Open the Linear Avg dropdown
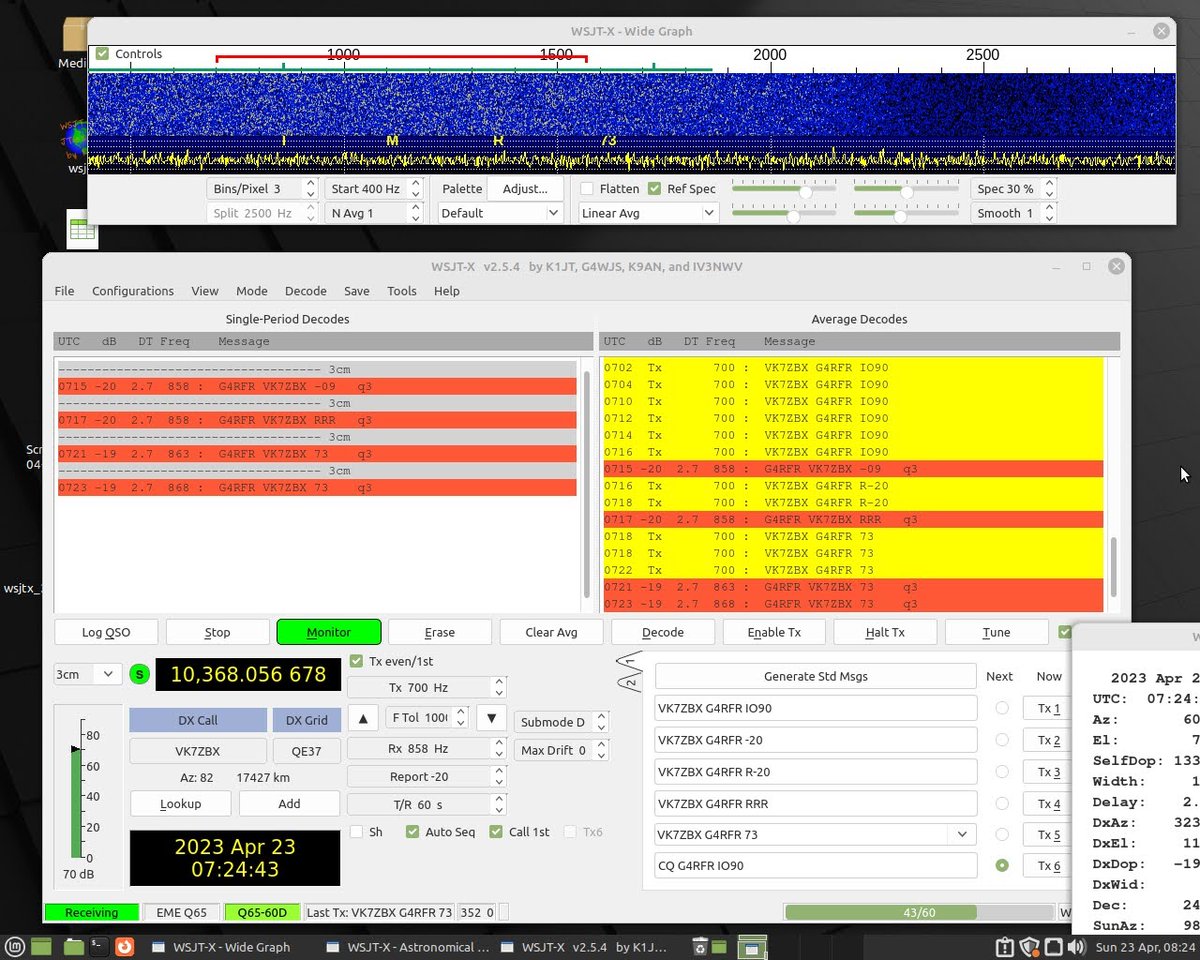1200x960 pixels. (x=649, y=213)
